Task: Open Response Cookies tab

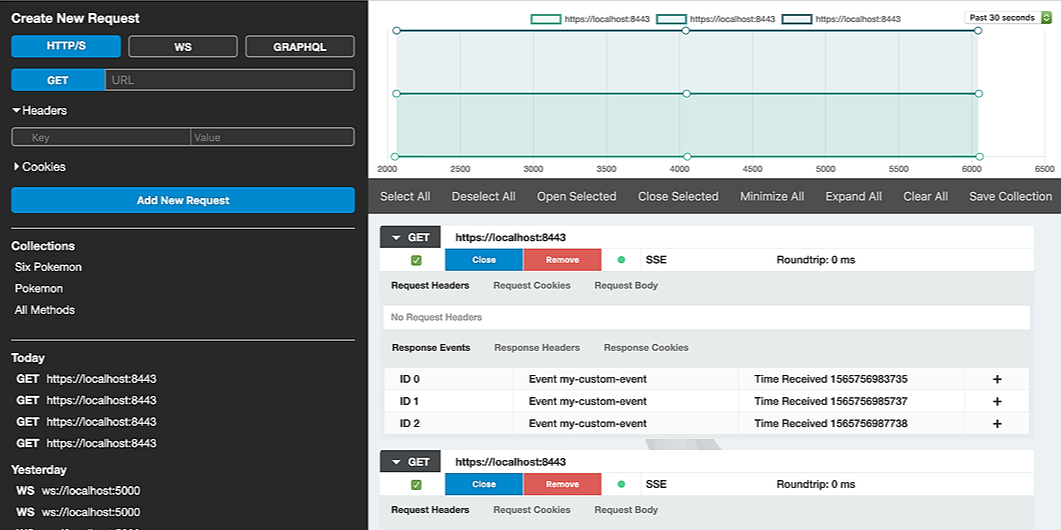Action: click(x=646, y=348)
